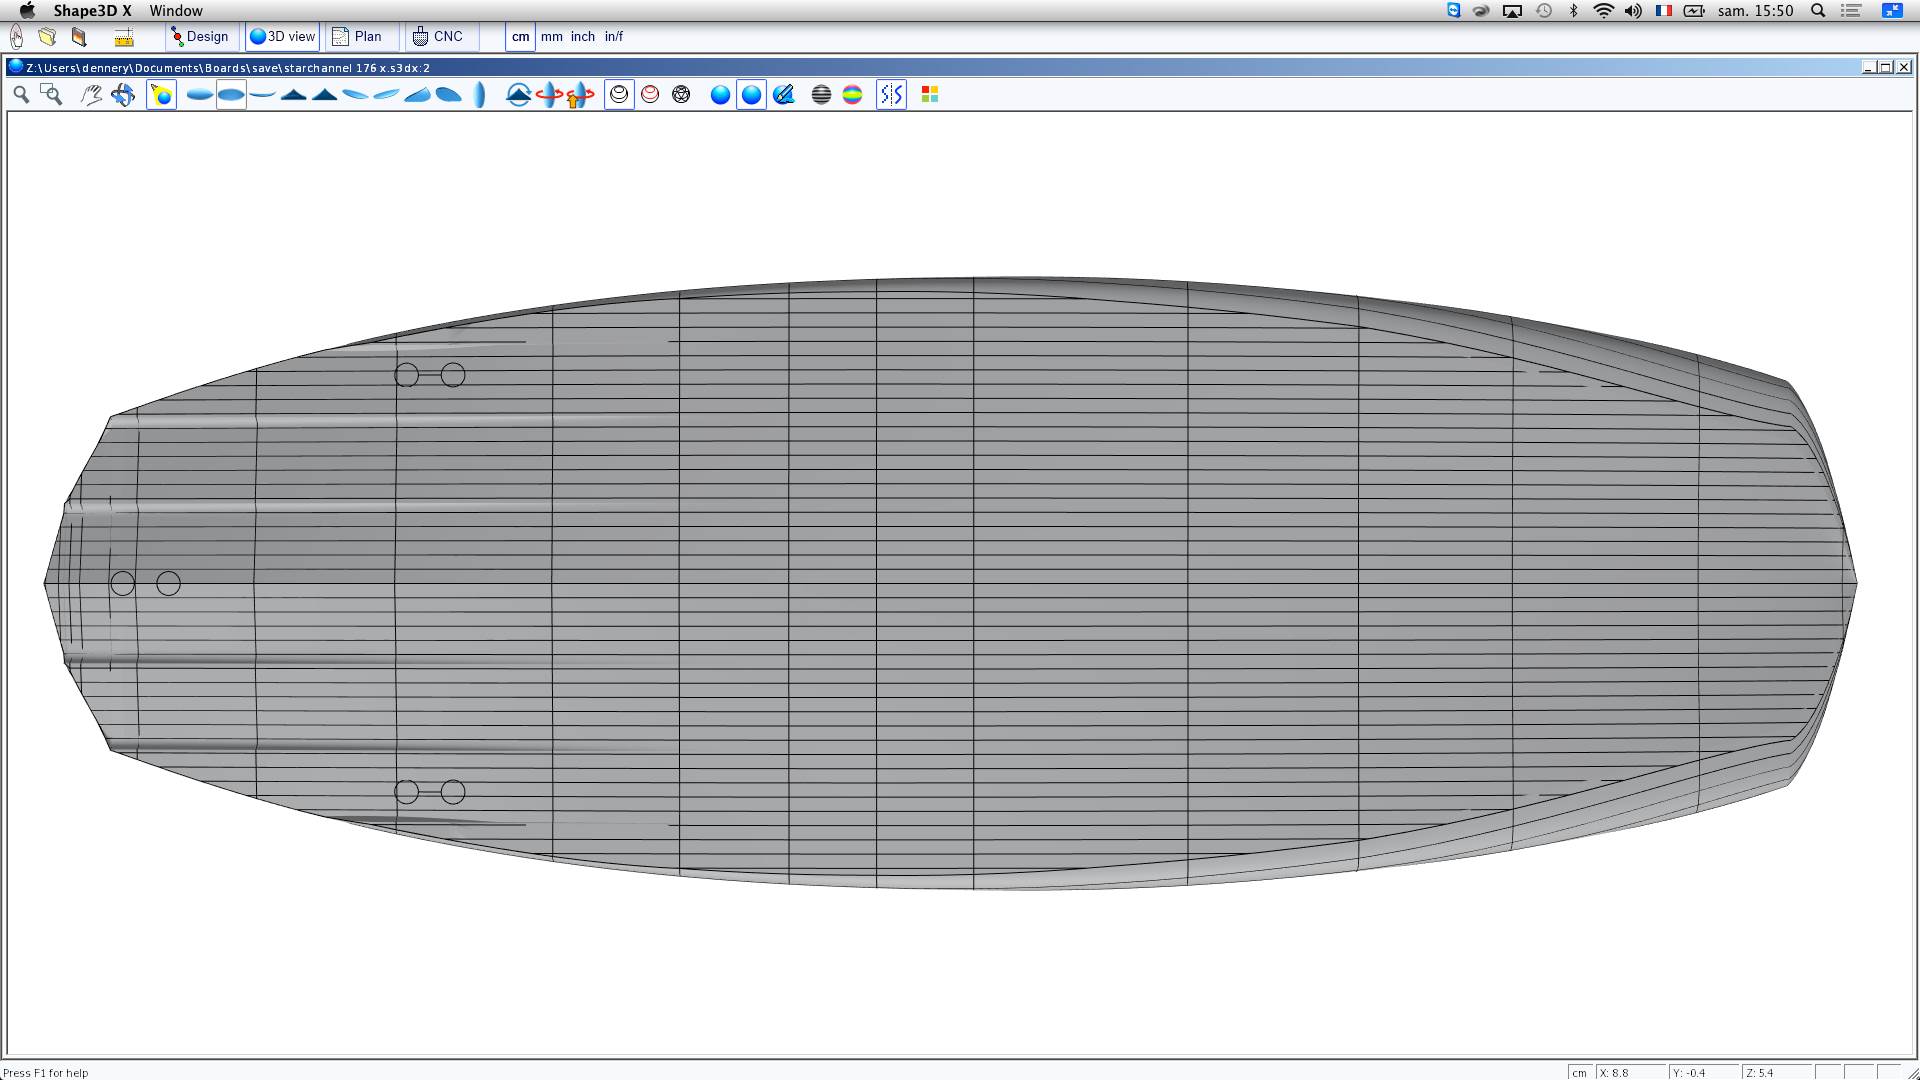
Task: Activate the hand pan tool
Action: click(x=91, y=95)
